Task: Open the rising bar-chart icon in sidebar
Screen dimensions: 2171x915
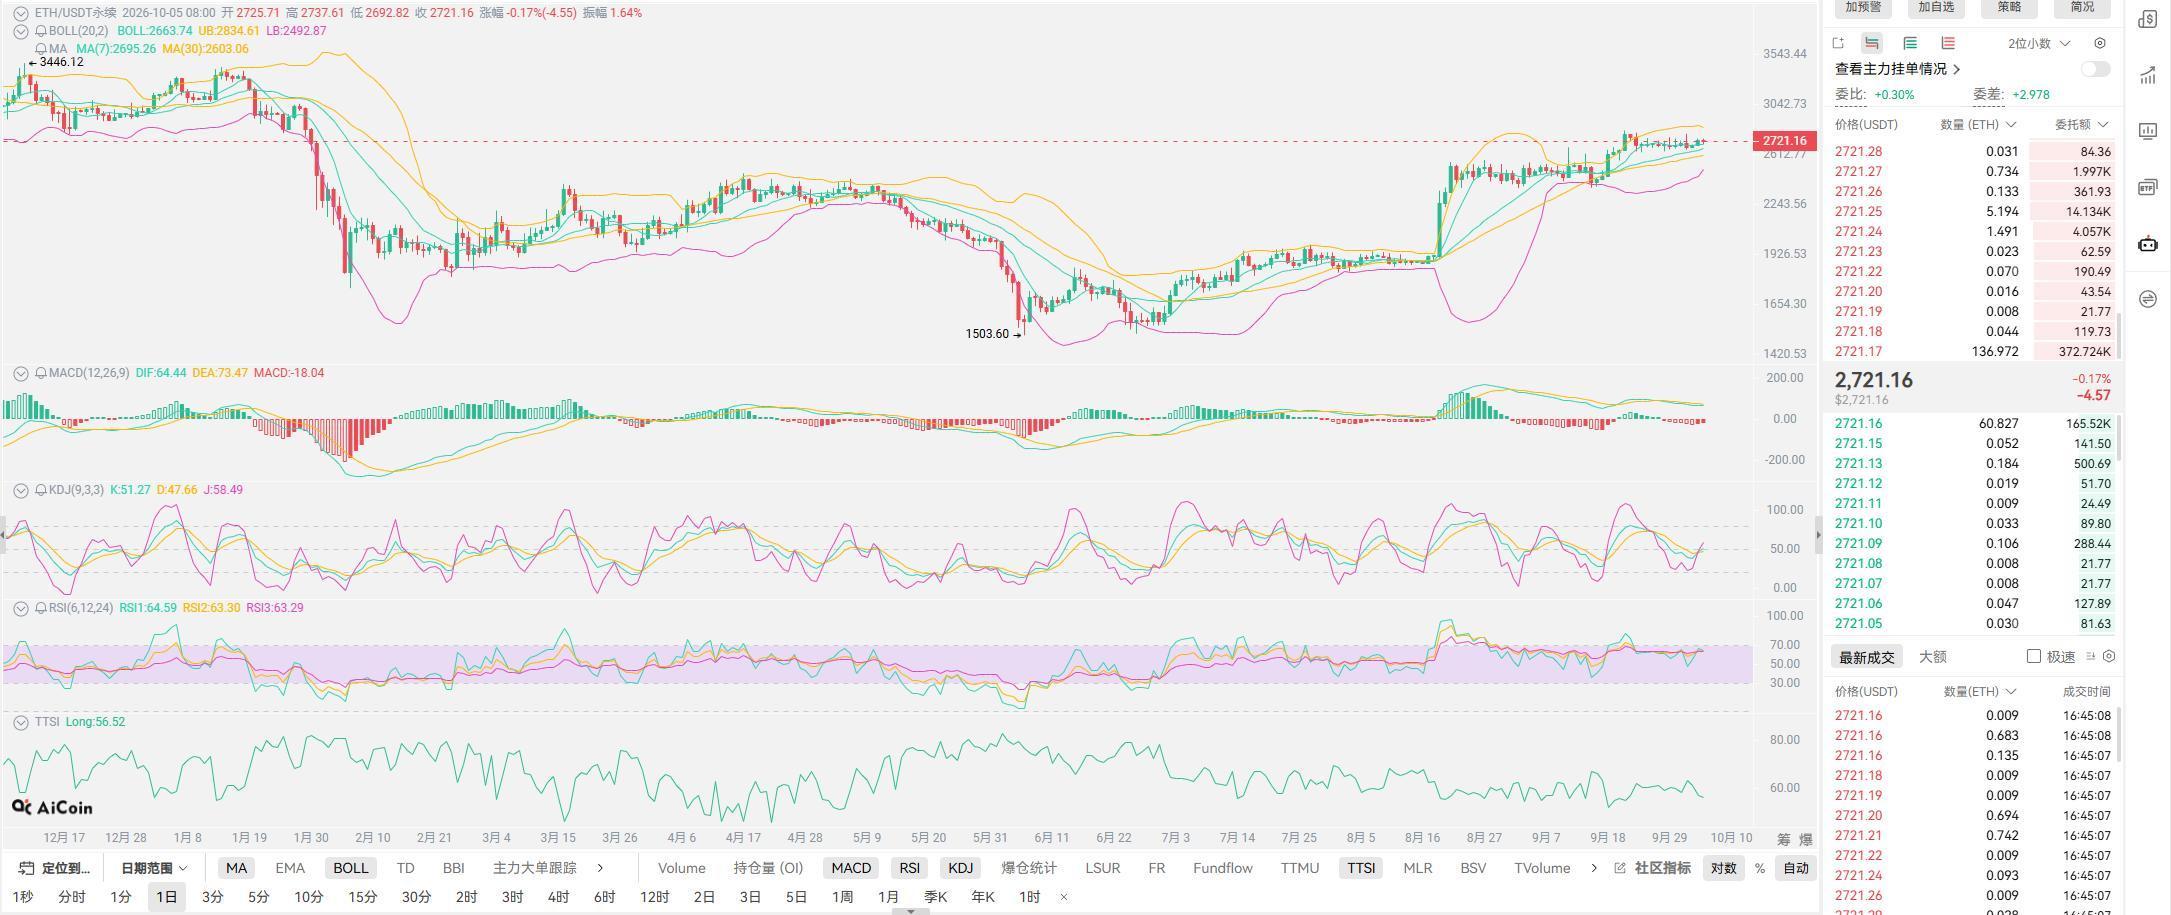Action: coord(2147,75)
